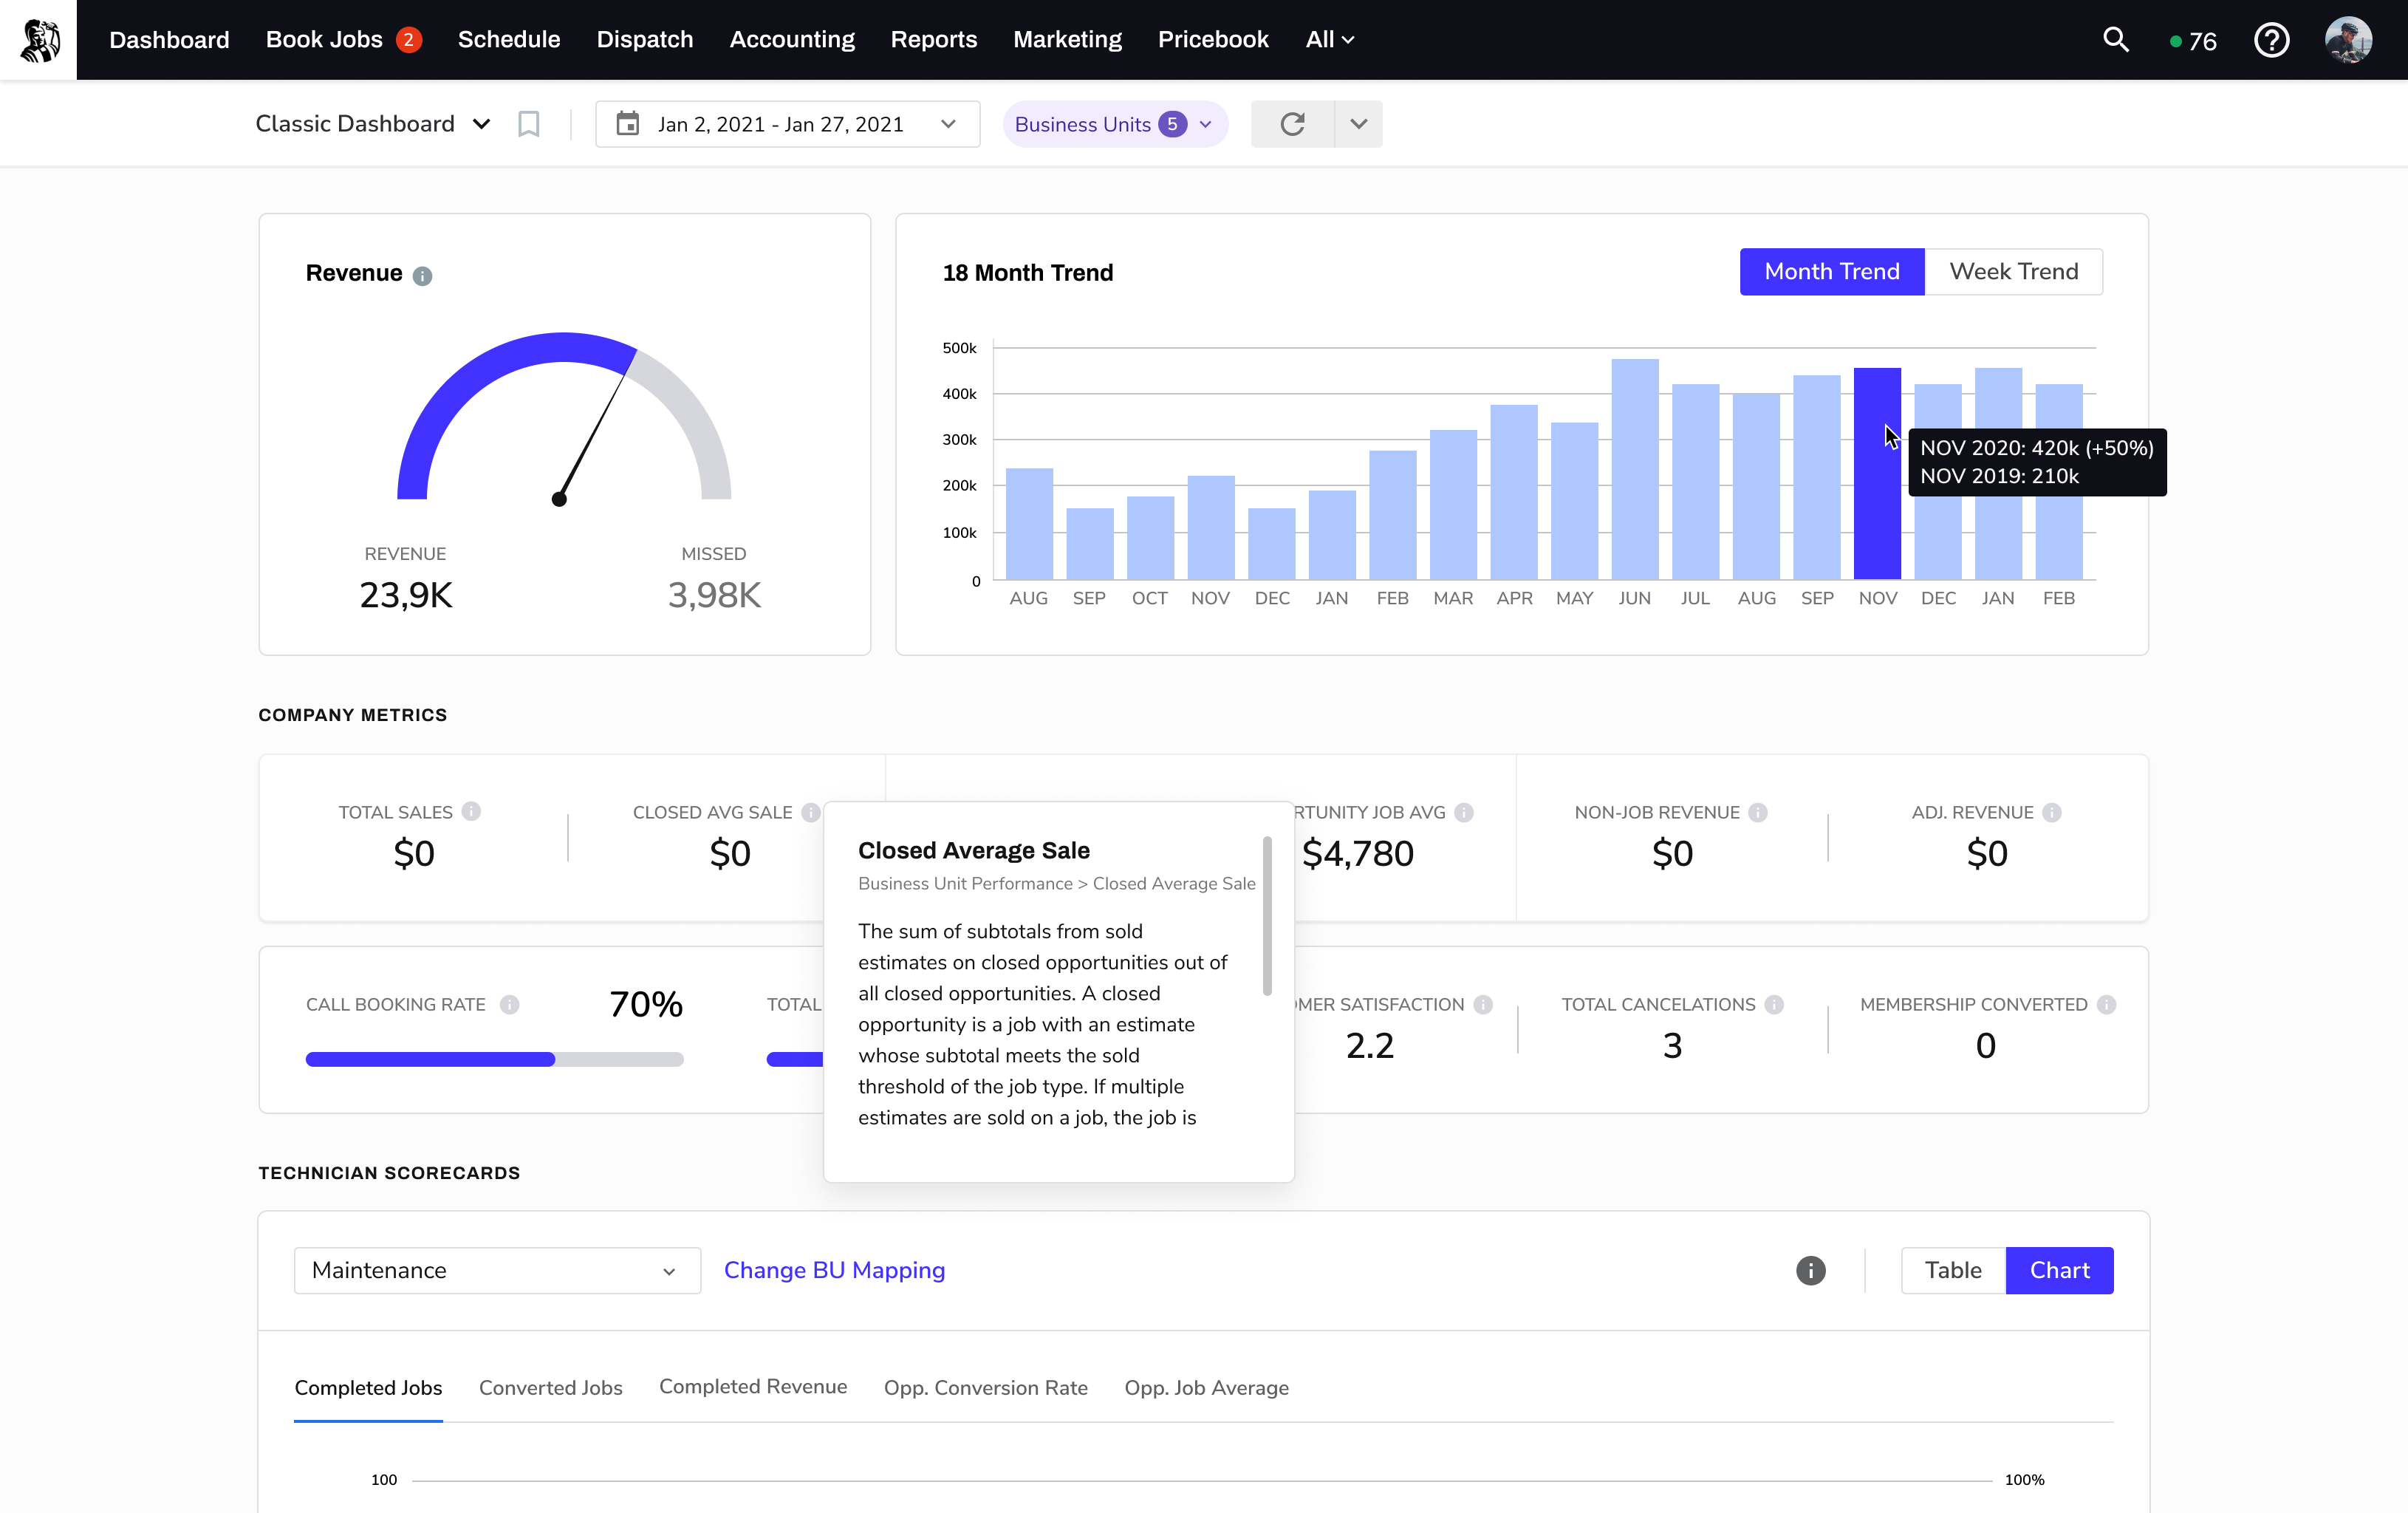Click the Revenue info icon
The image size is (2408, 1513).
click(x=422, y=276)
